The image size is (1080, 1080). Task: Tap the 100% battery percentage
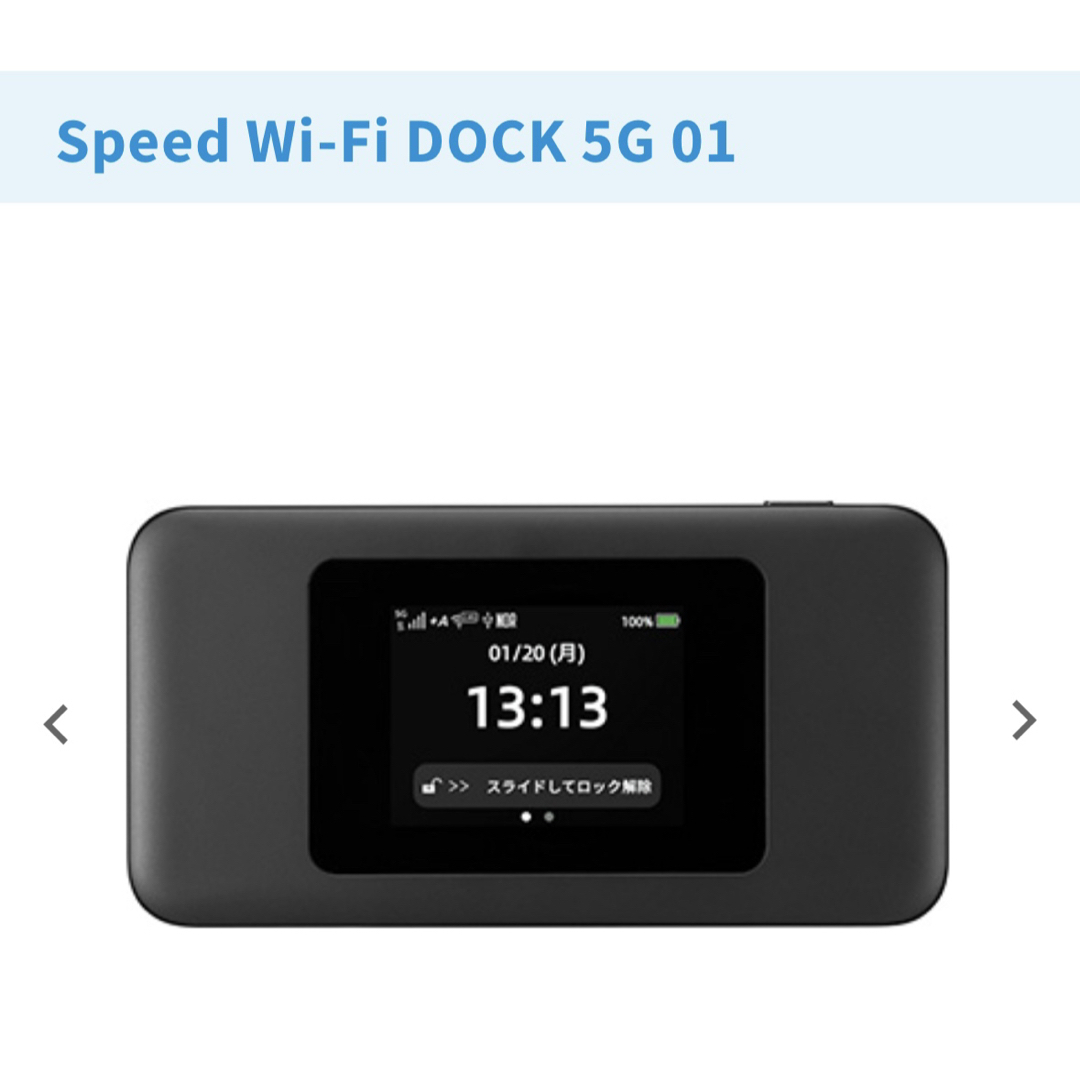tap(636, 621)
